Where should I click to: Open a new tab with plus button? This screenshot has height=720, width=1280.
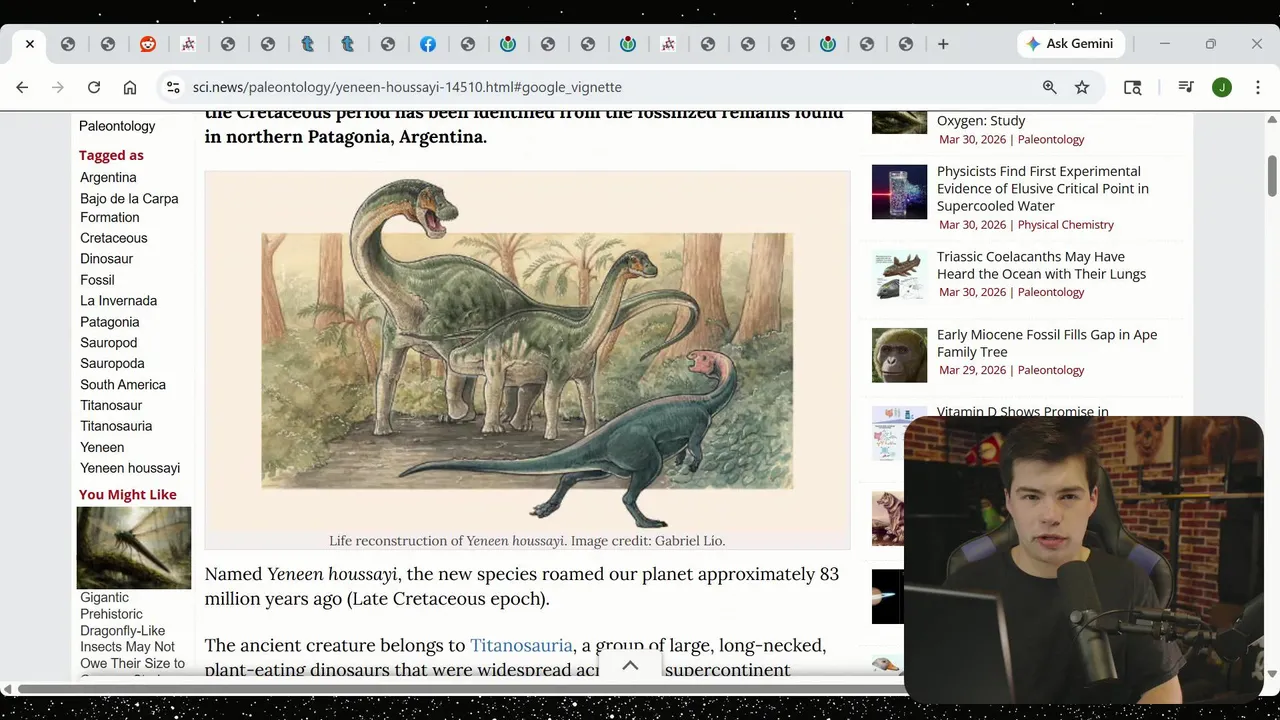point(943,44)
